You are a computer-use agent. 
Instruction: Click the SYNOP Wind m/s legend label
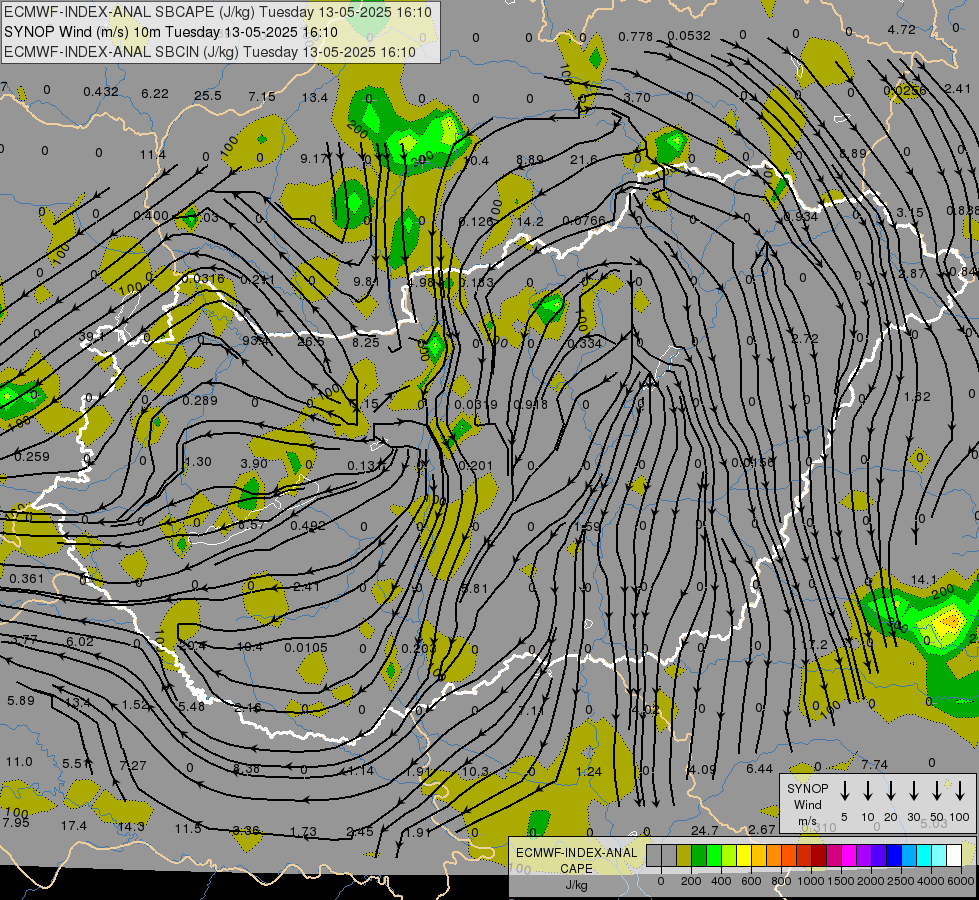(807, 804)
